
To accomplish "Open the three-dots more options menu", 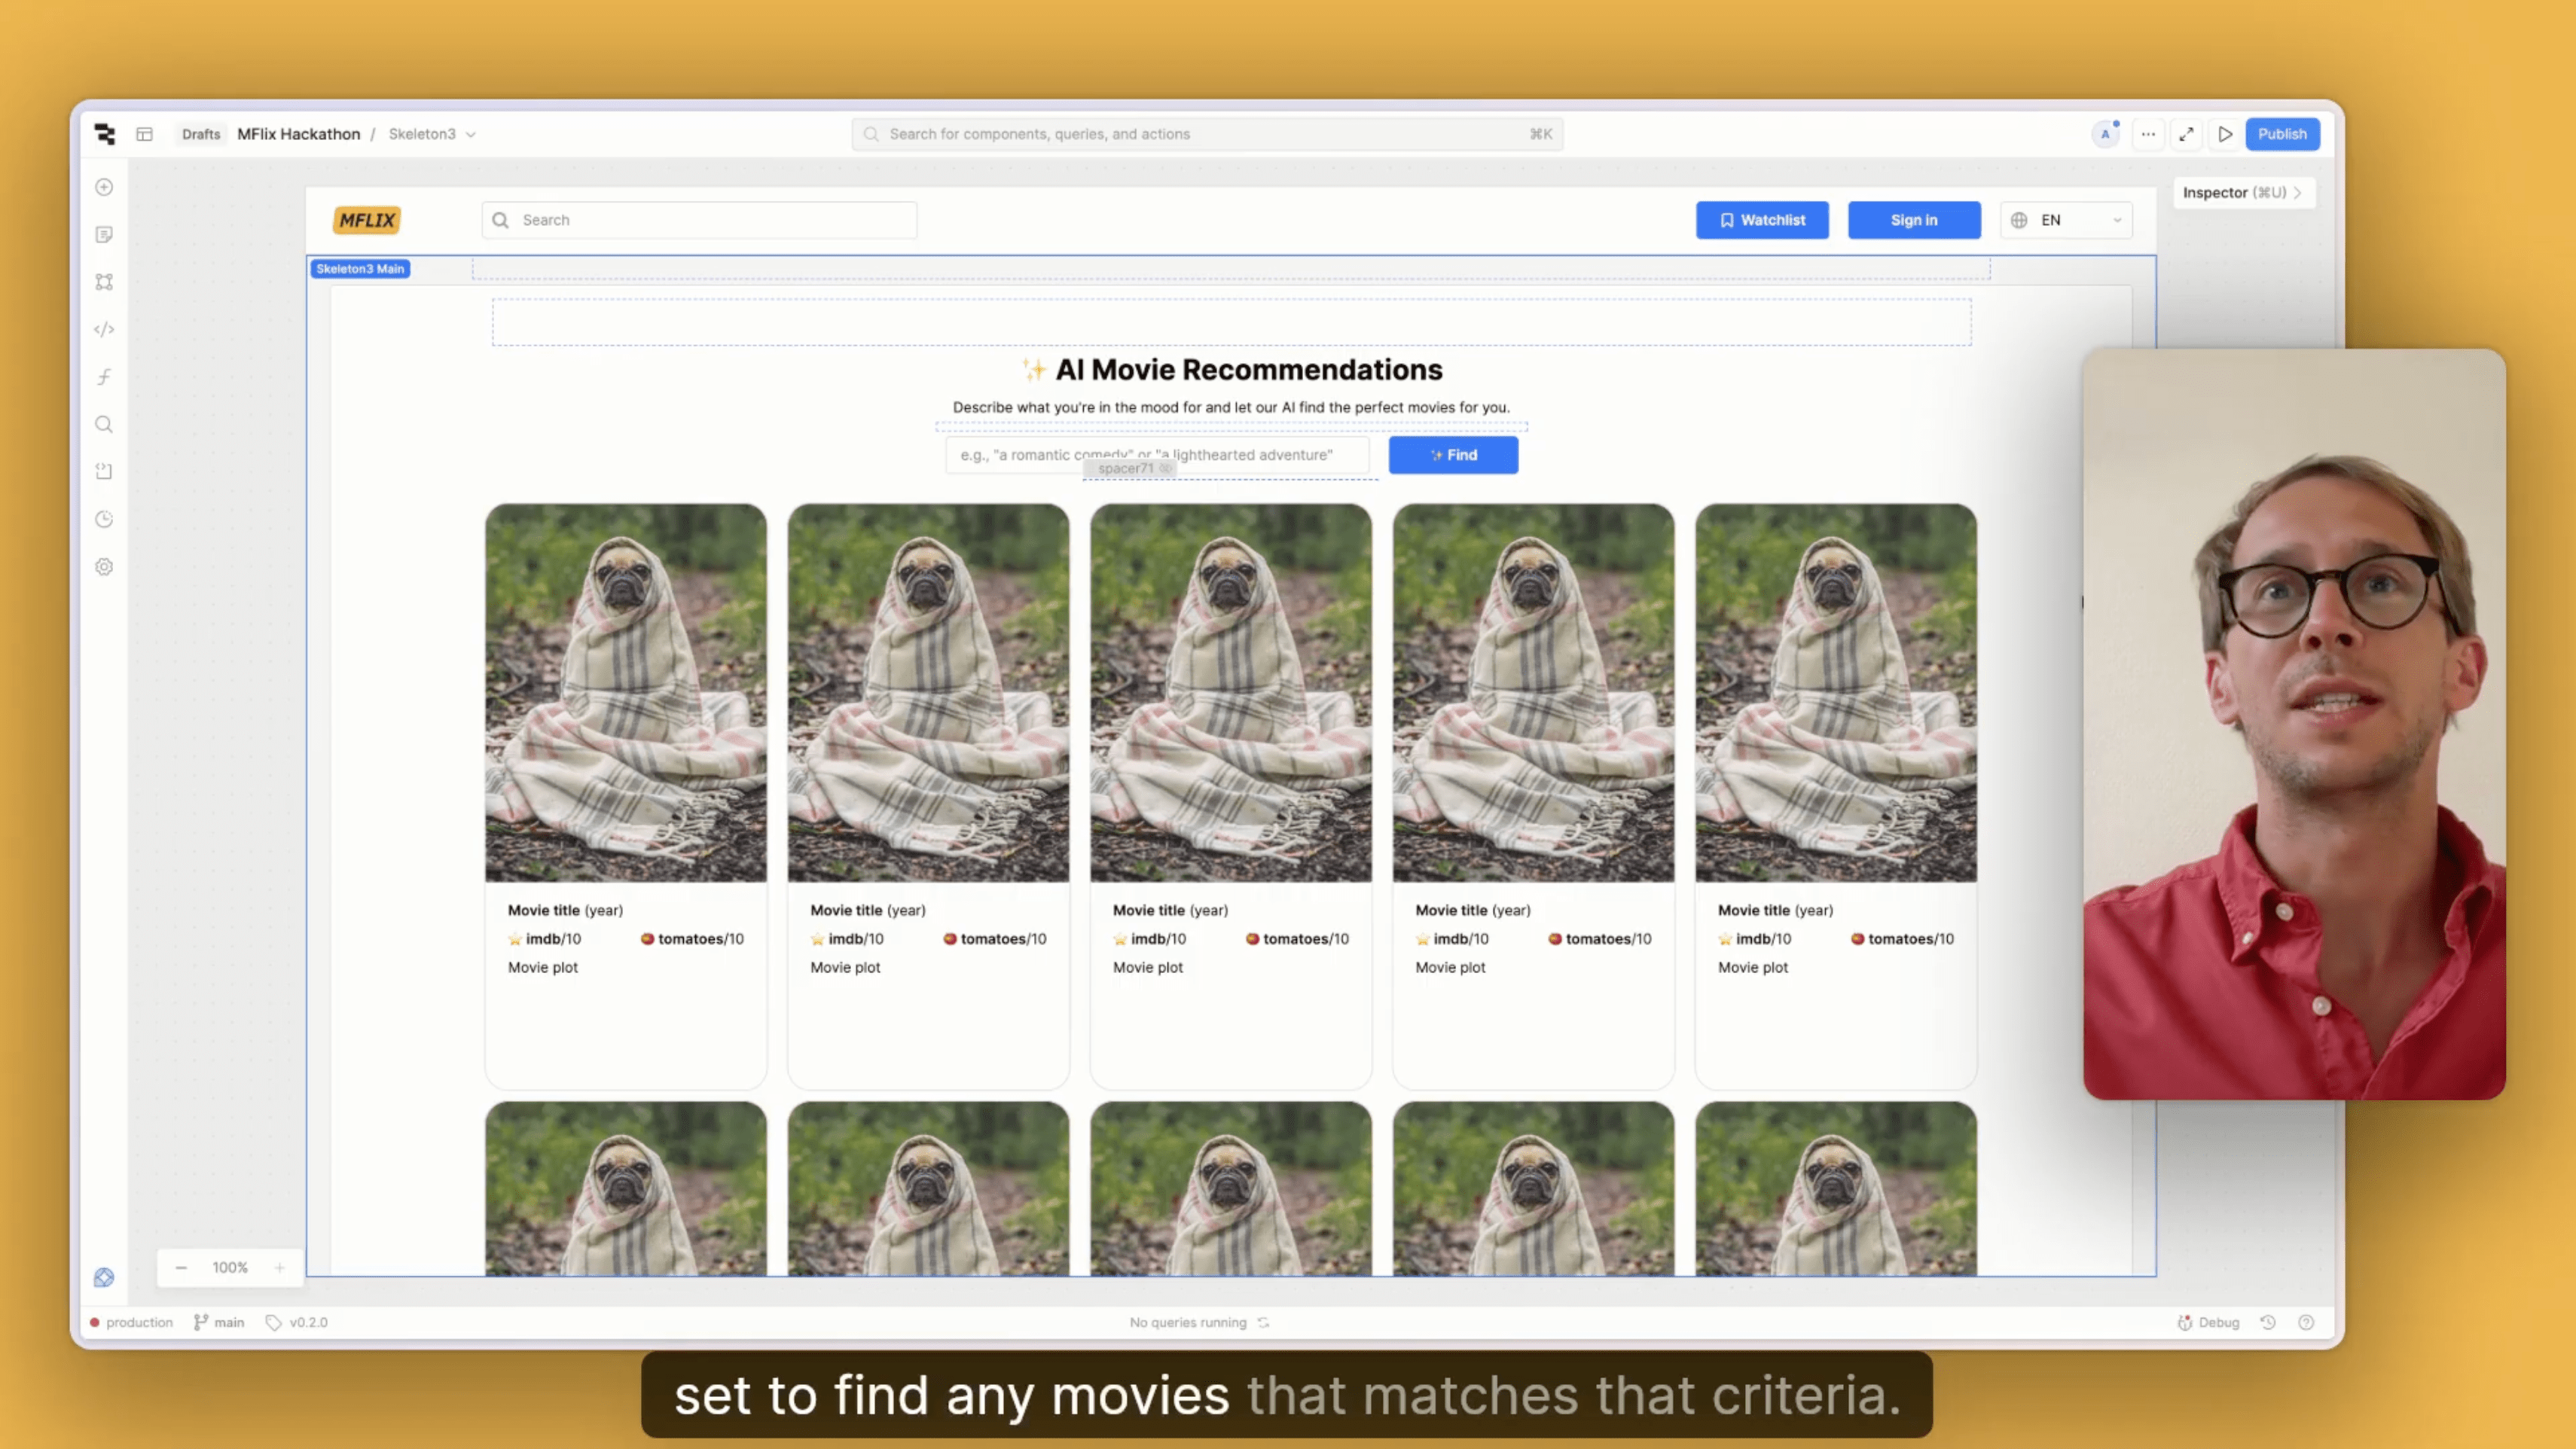I will (x=2148, y=134).
